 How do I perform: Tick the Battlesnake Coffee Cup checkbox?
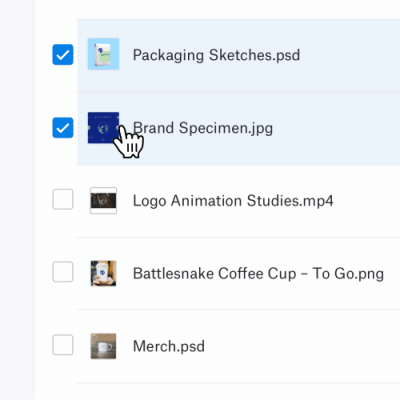coord(63,272)
